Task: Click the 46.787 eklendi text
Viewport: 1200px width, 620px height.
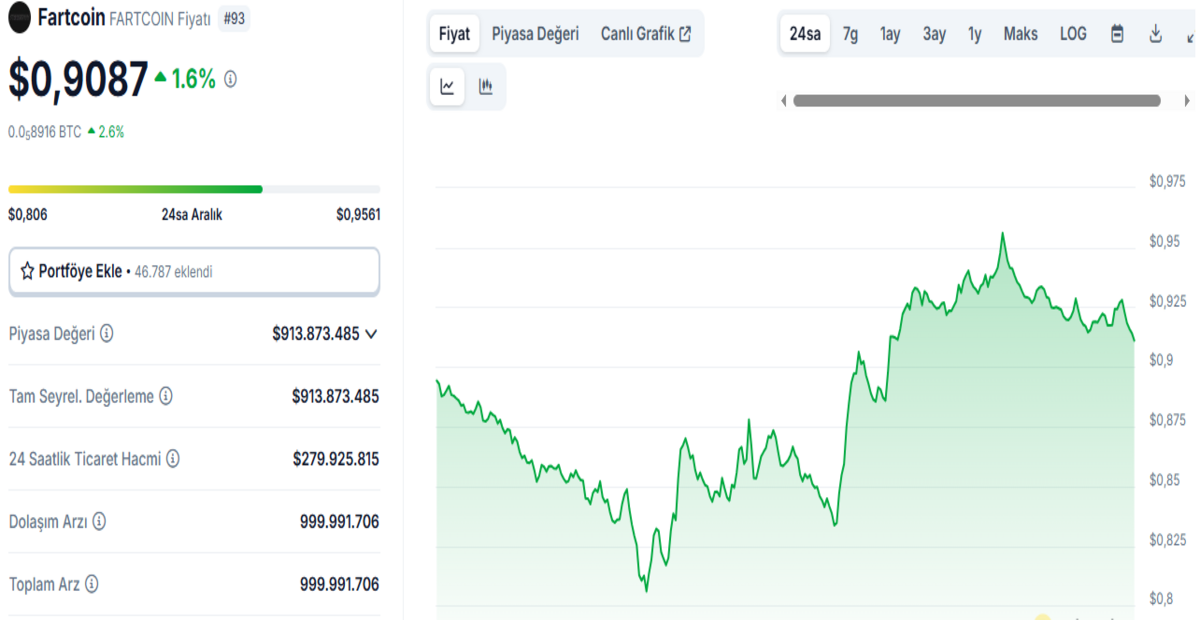Action: point(173,271)
